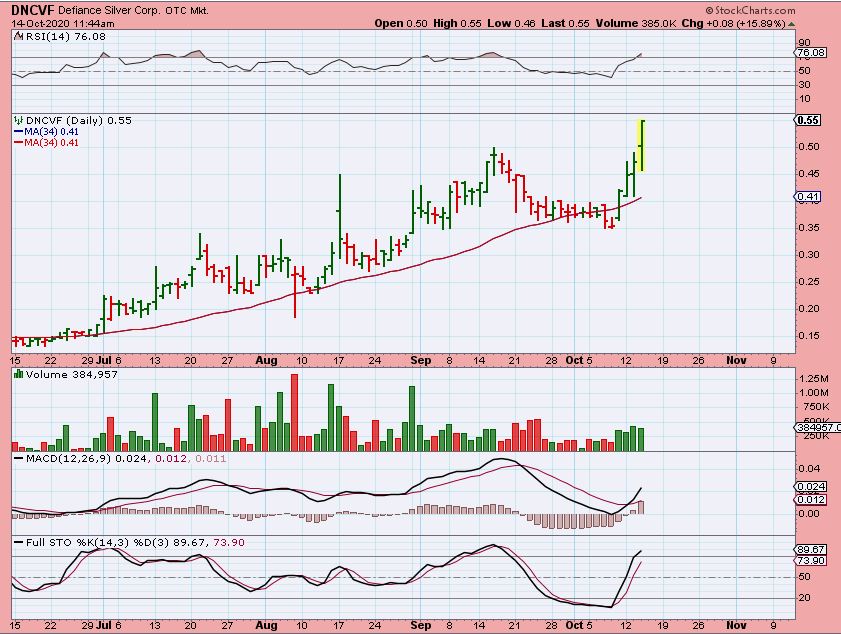Click the 14-Oct-2020 11:44am timestamp

pyautogui.click(x=63, y=24)
